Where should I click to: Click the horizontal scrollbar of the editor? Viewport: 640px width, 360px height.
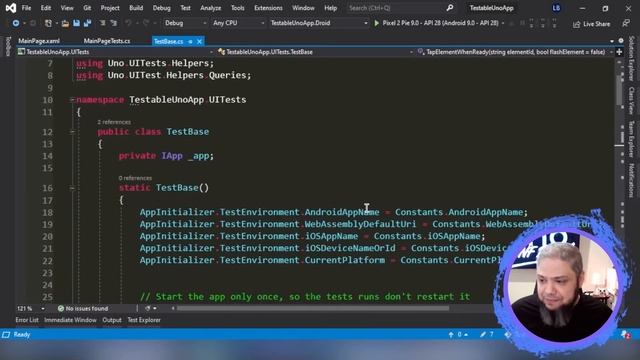click(x=313, y=308)
